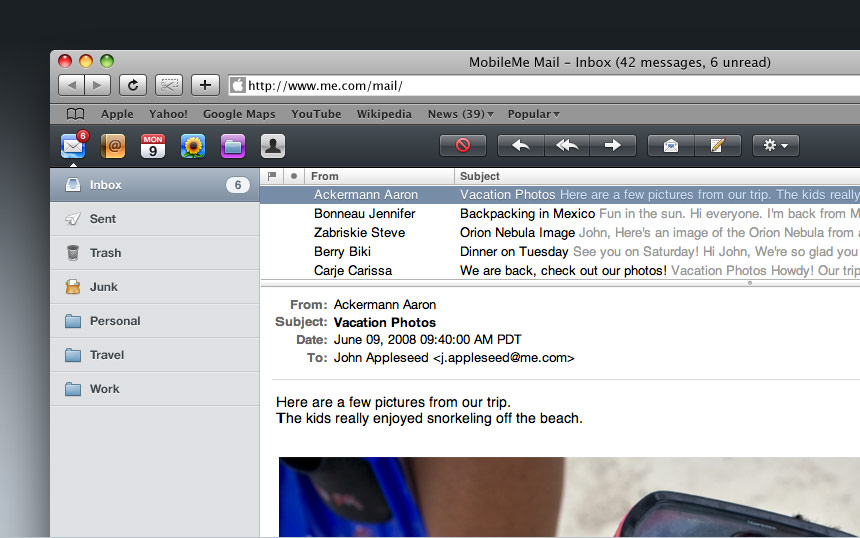
Task: Select message from Zabriskie Steve
Action: pyautogui.click(x=560, y=233)
